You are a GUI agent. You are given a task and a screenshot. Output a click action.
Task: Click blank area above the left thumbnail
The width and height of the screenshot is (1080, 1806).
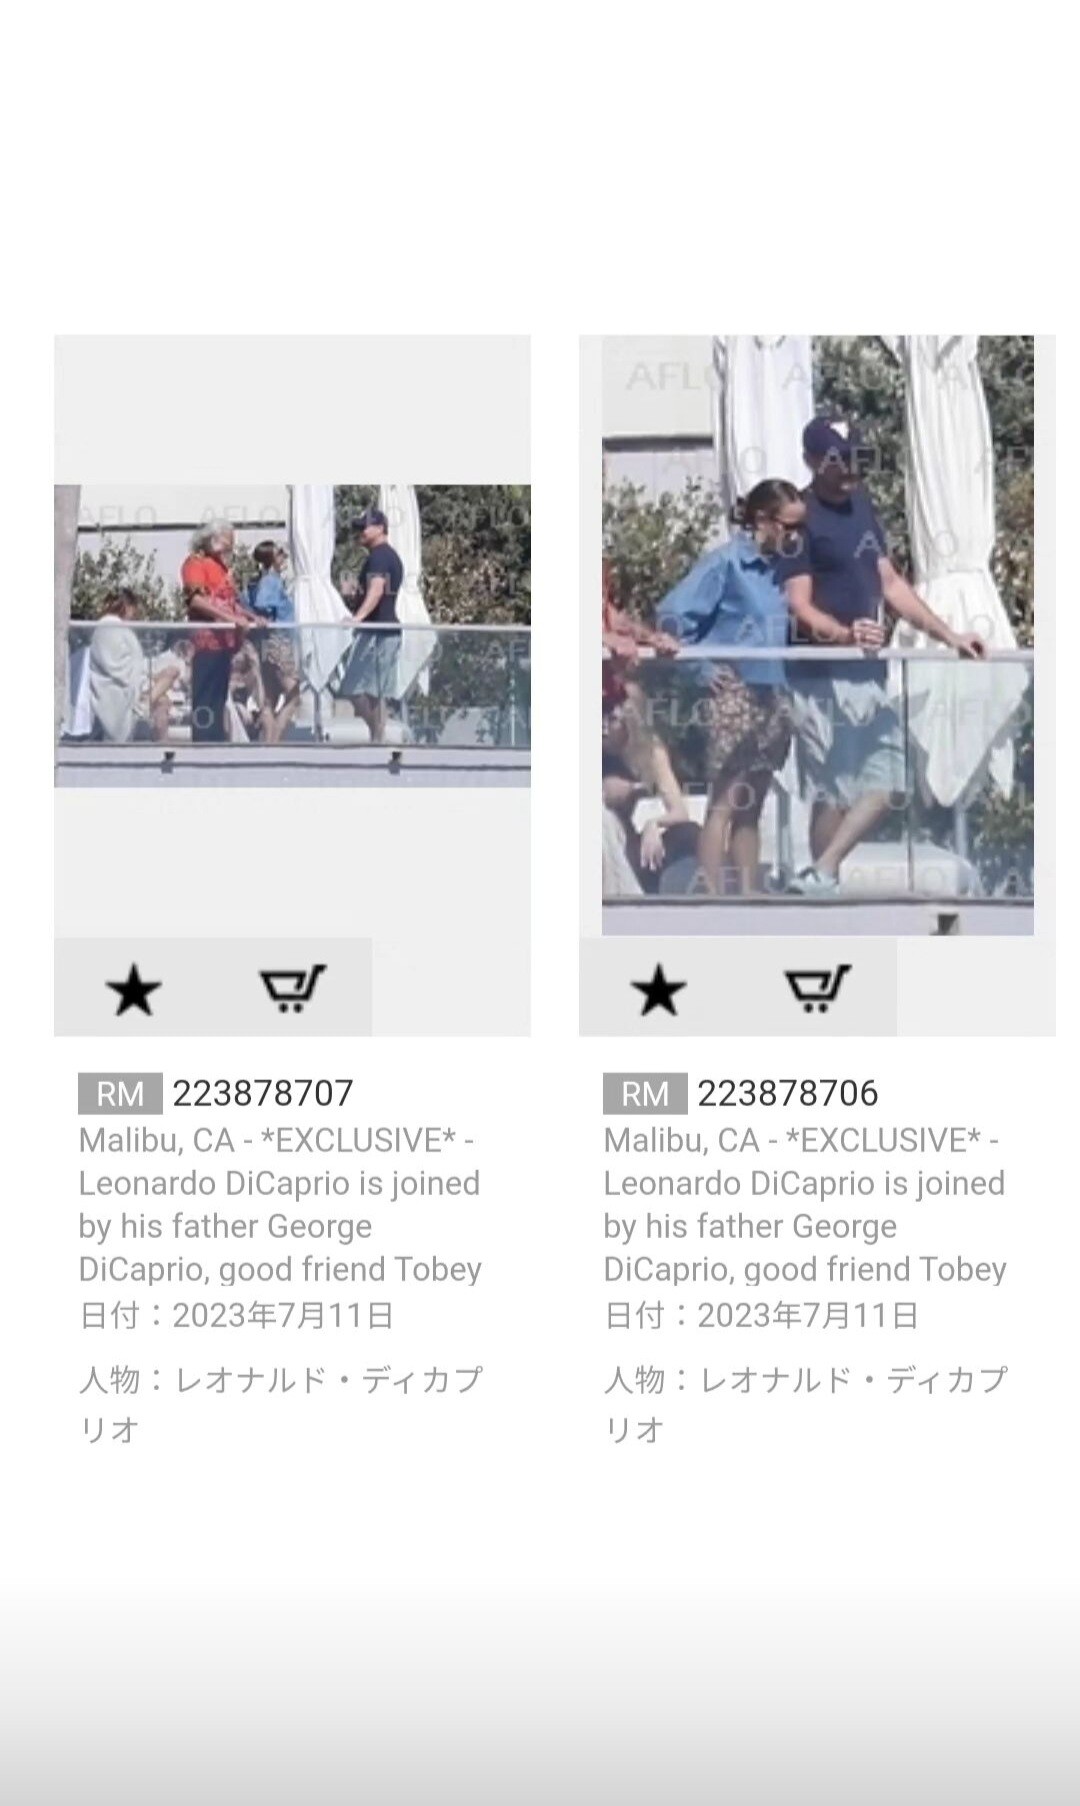coord(292,410)
